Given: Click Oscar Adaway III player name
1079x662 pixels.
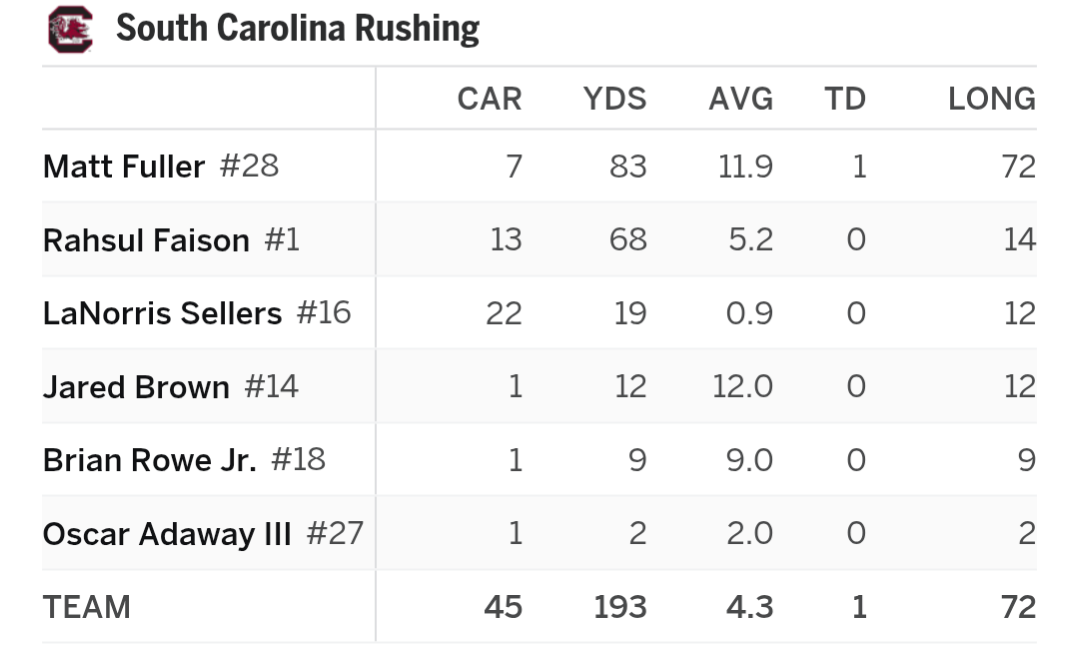Looking at the screenshot, I should 167,534.
